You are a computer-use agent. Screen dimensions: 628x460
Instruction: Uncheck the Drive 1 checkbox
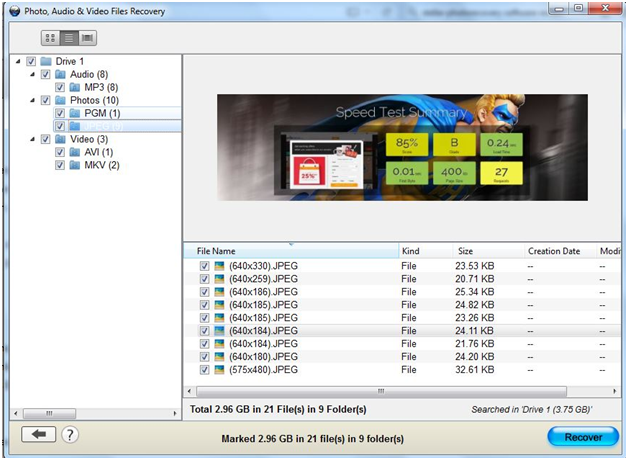(31, 61)
